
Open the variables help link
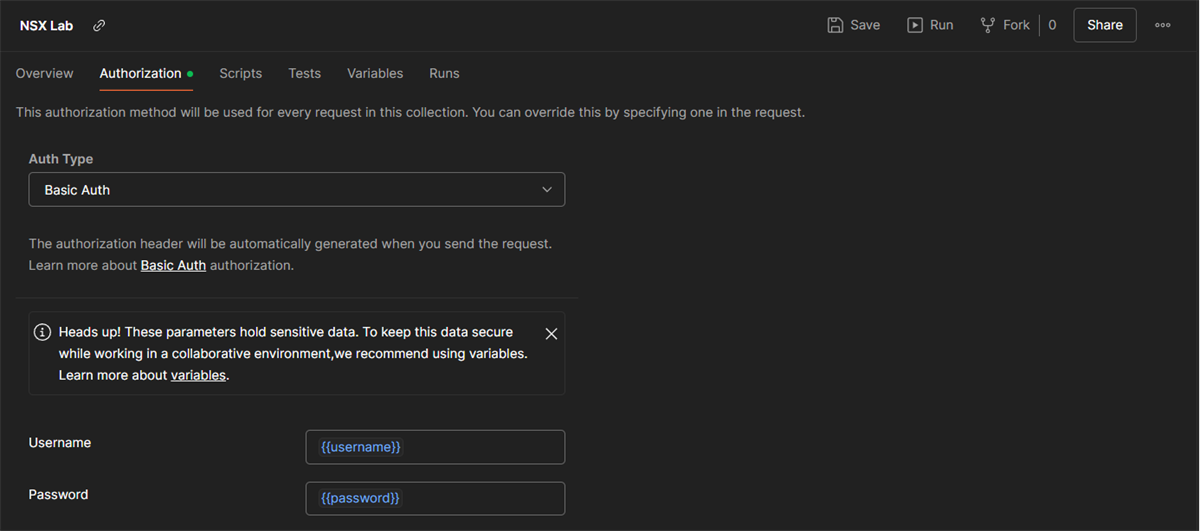tap(198, 376)
